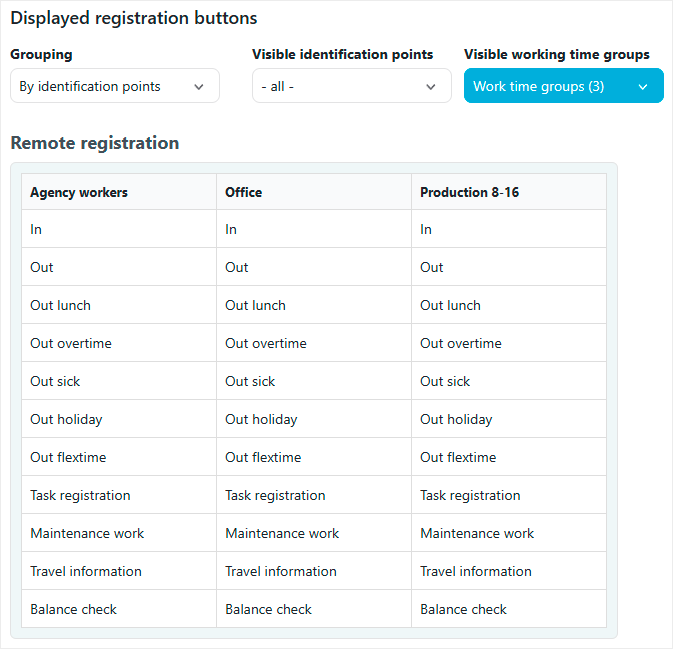Select Maintenance work in Office column
The width and height of the screenshot is (673, 649).
click(x=282, y=533)
